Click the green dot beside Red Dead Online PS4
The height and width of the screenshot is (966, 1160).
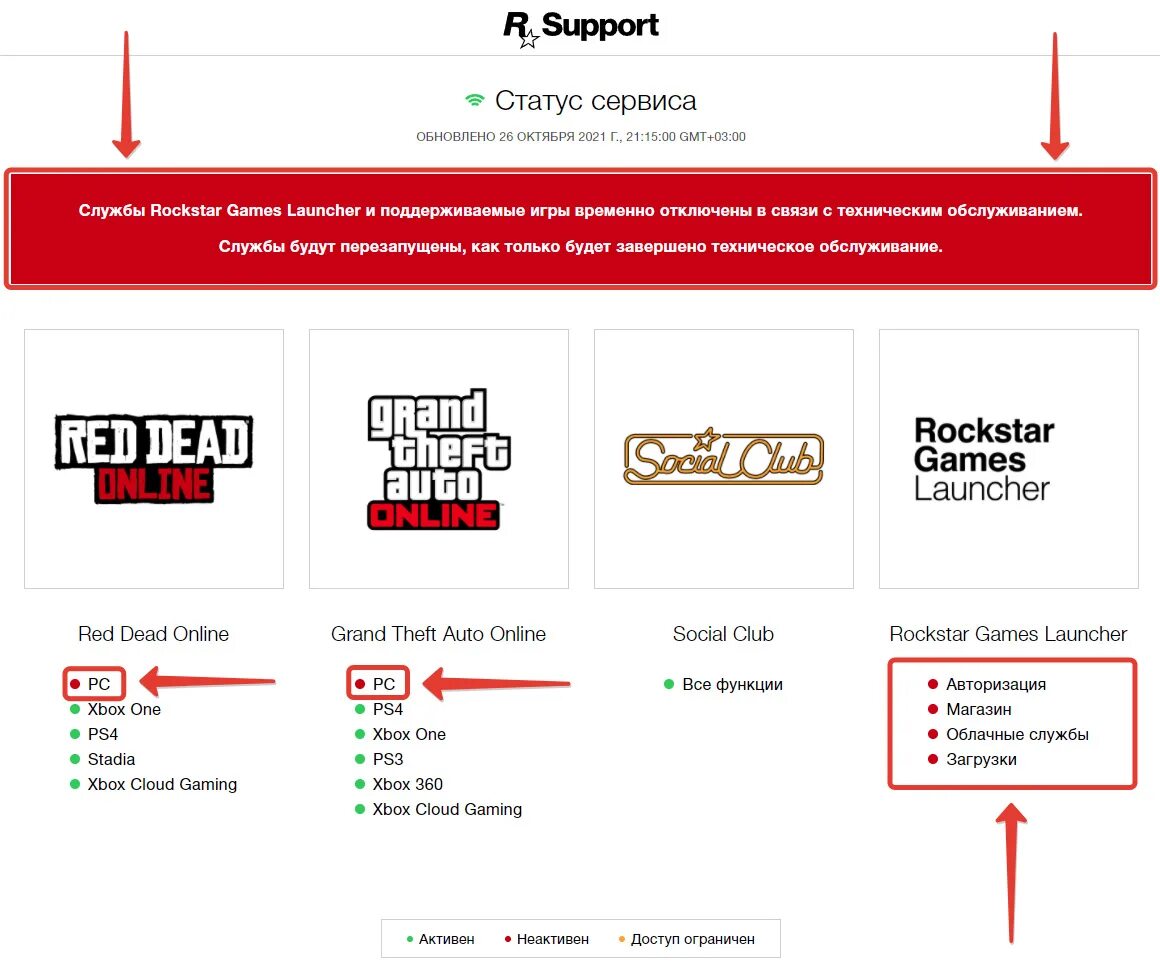click(x=75, y=734)
